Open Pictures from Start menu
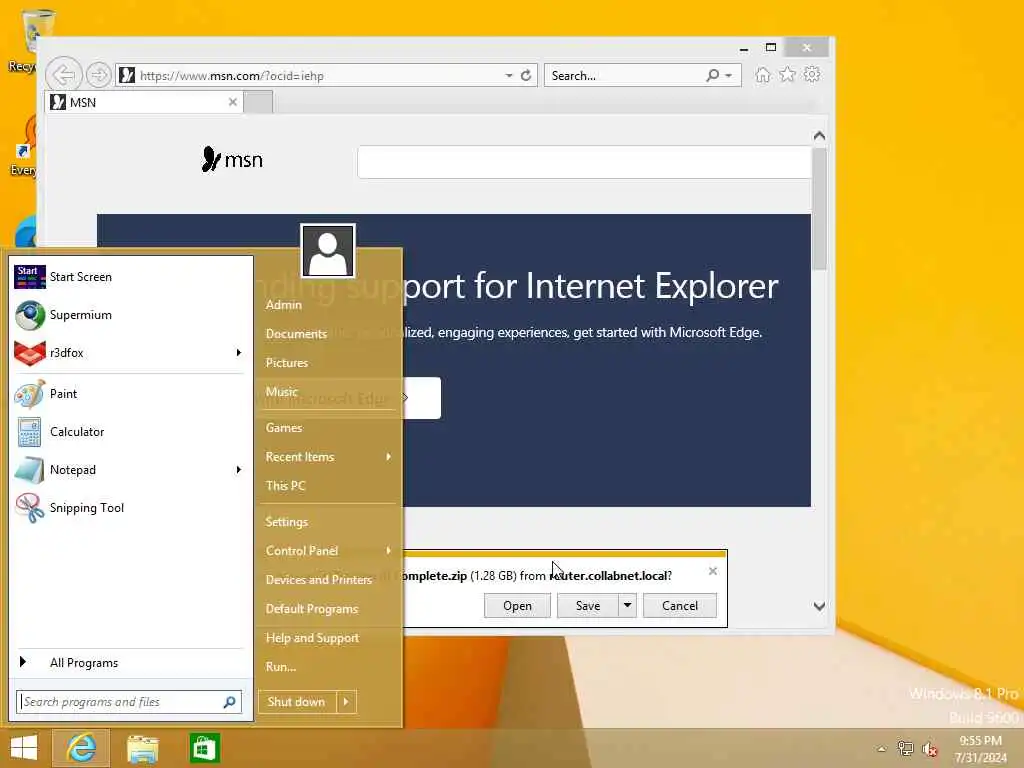The image size is (1024, 768). coord(287,362)
